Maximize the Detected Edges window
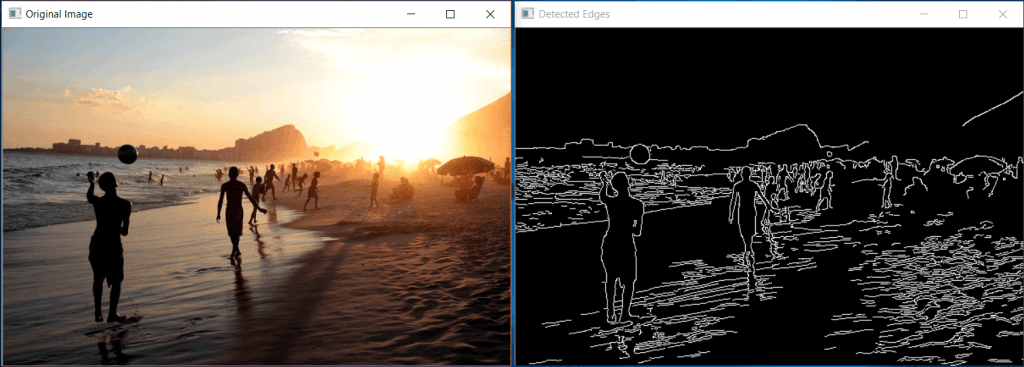The width and height of the screenshot is (1024, 367). (963, 14)
